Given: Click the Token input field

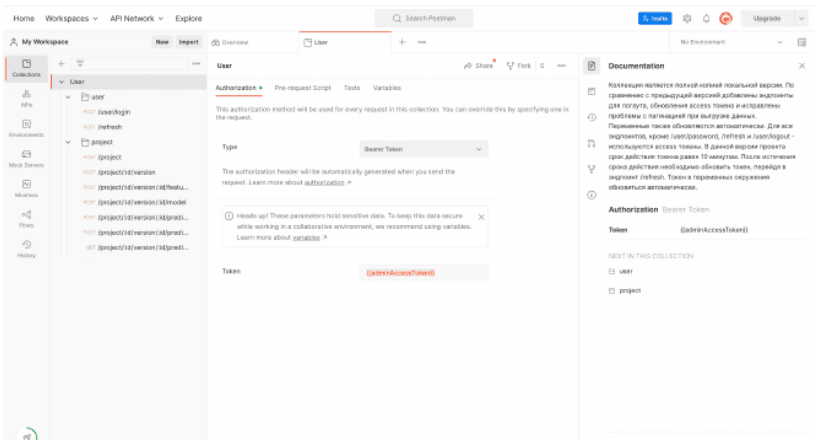Looking at the screenshot, I should click(x=424, y=272).
